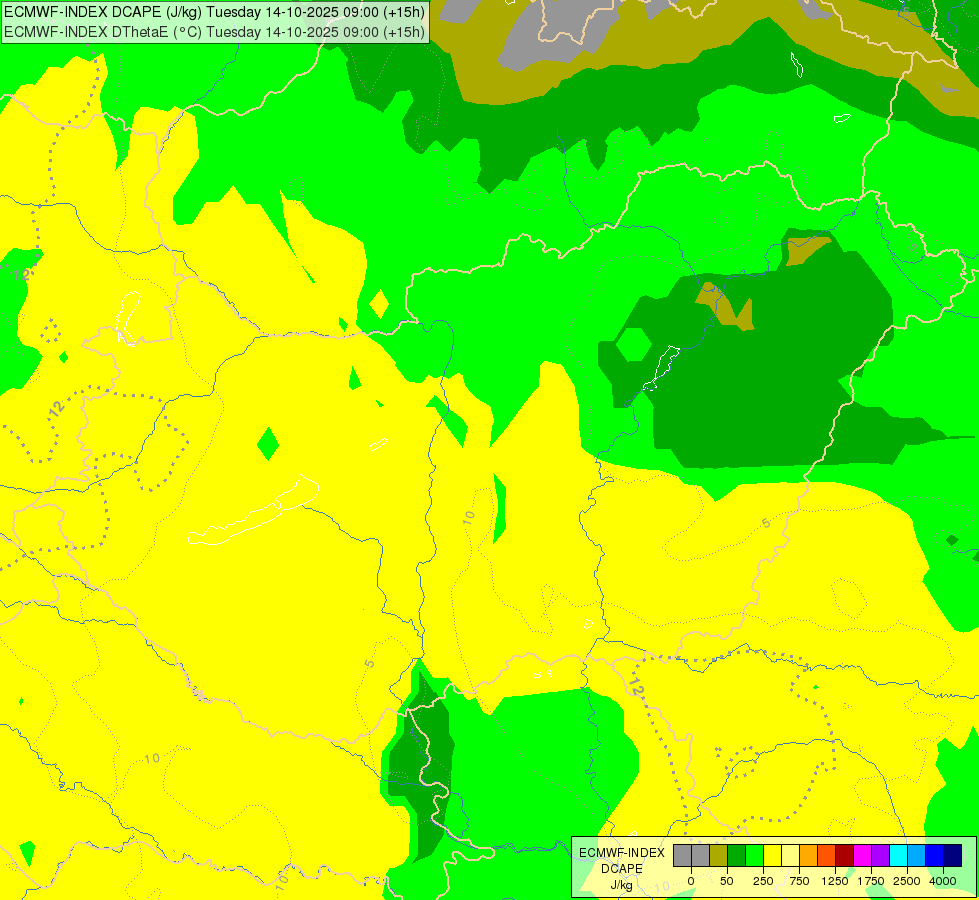This screenshot has height=900, width=979.
Task: Select the orange legend swatch after 750
Action: (x=809, y=855)
